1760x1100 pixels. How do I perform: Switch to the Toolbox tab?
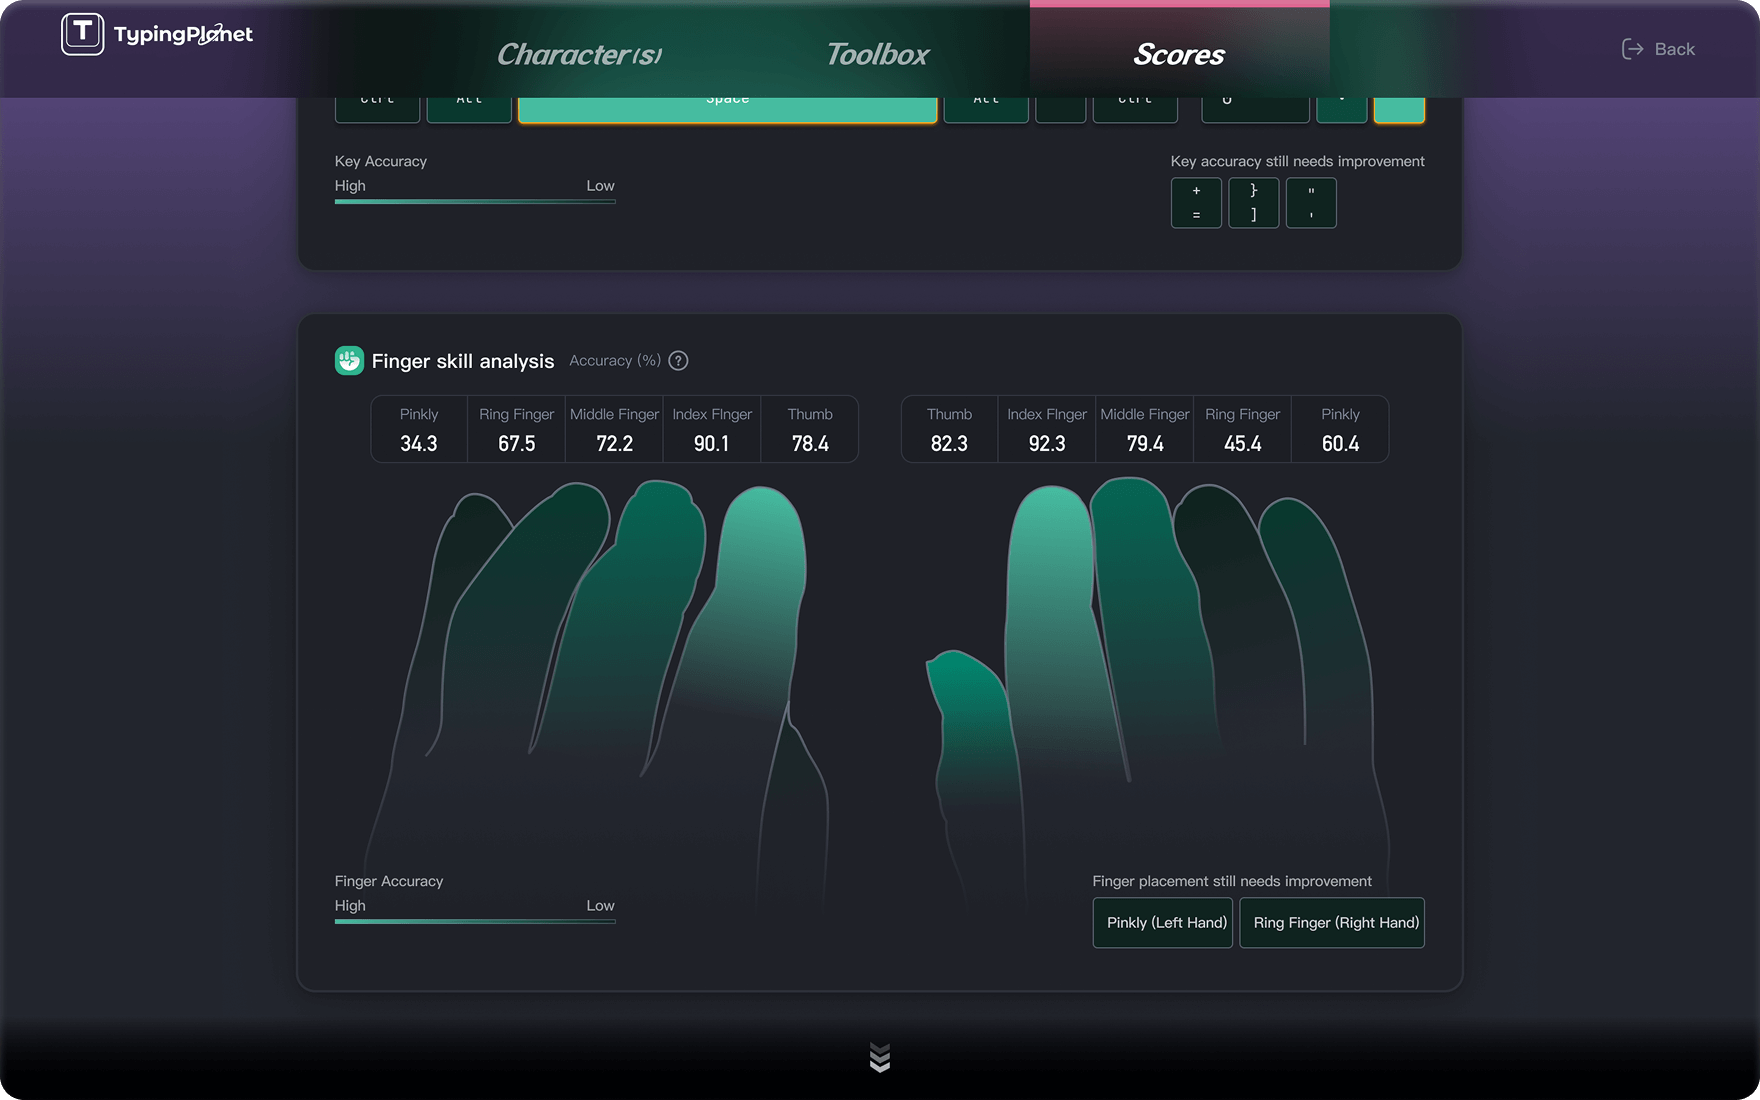(877, 54)
